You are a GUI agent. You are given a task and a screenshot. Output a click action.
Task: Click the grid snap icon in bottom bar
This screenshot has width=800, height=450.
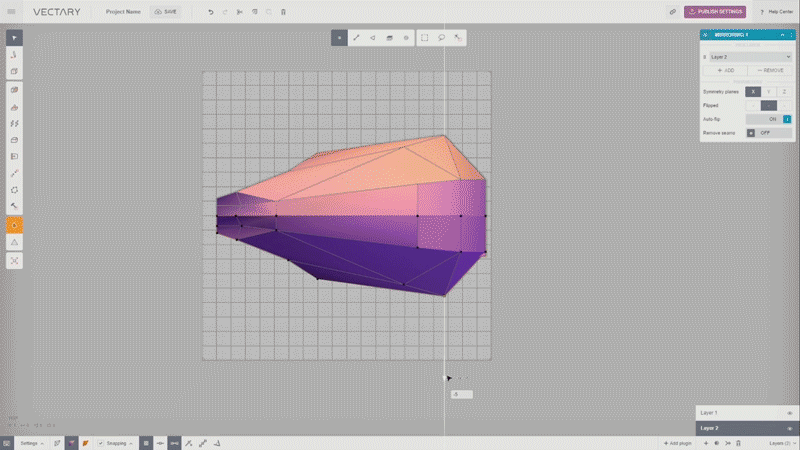146,443
